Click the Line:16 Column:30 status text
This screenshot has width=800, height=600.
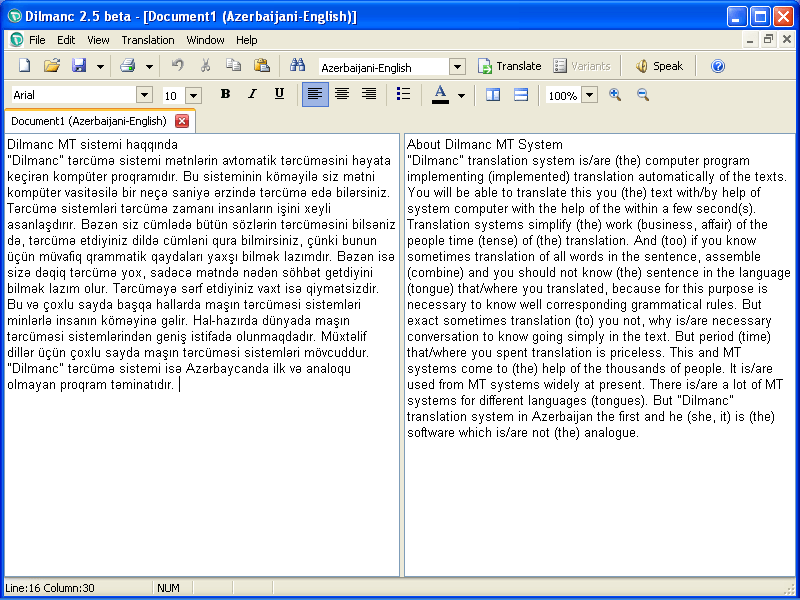pos(50,588)
